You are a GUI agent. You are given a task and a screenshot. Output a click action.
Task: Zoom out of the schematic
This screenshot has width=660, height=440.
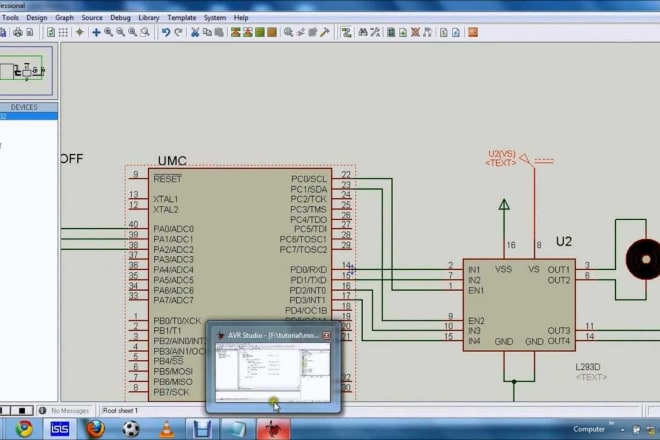click(x=120, y=32)
